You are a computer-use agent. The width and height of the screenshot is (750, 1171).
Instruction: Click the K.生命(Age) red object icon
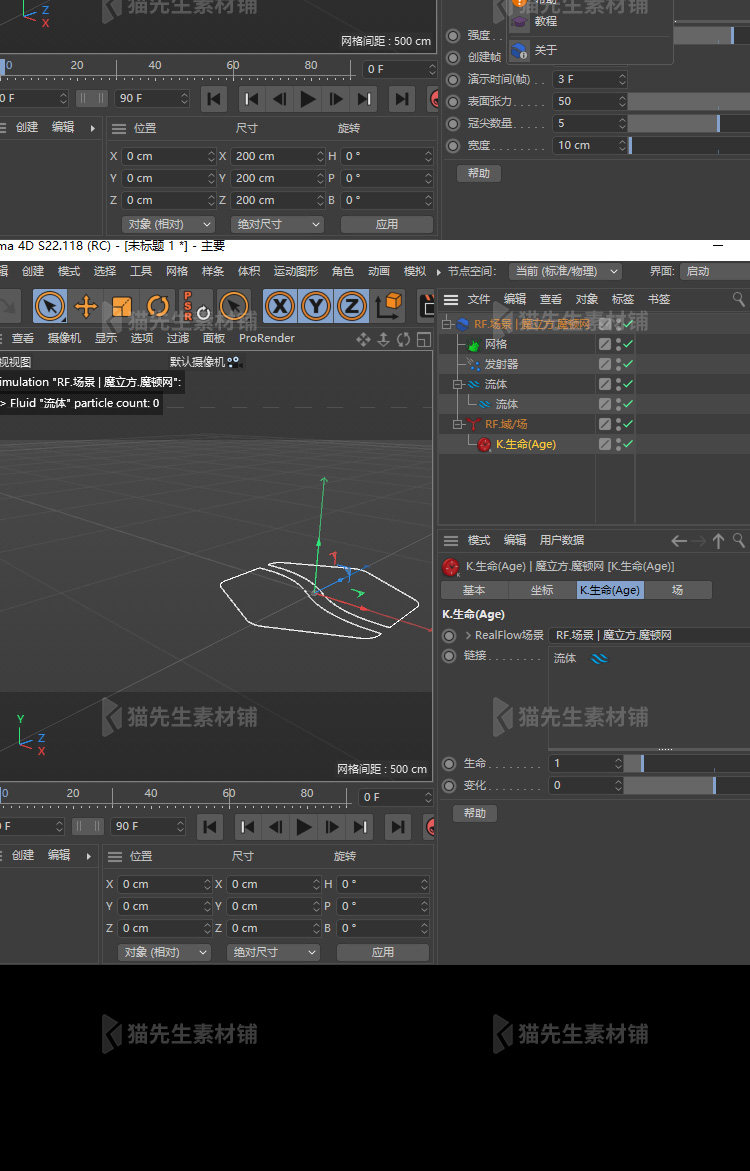484,444
